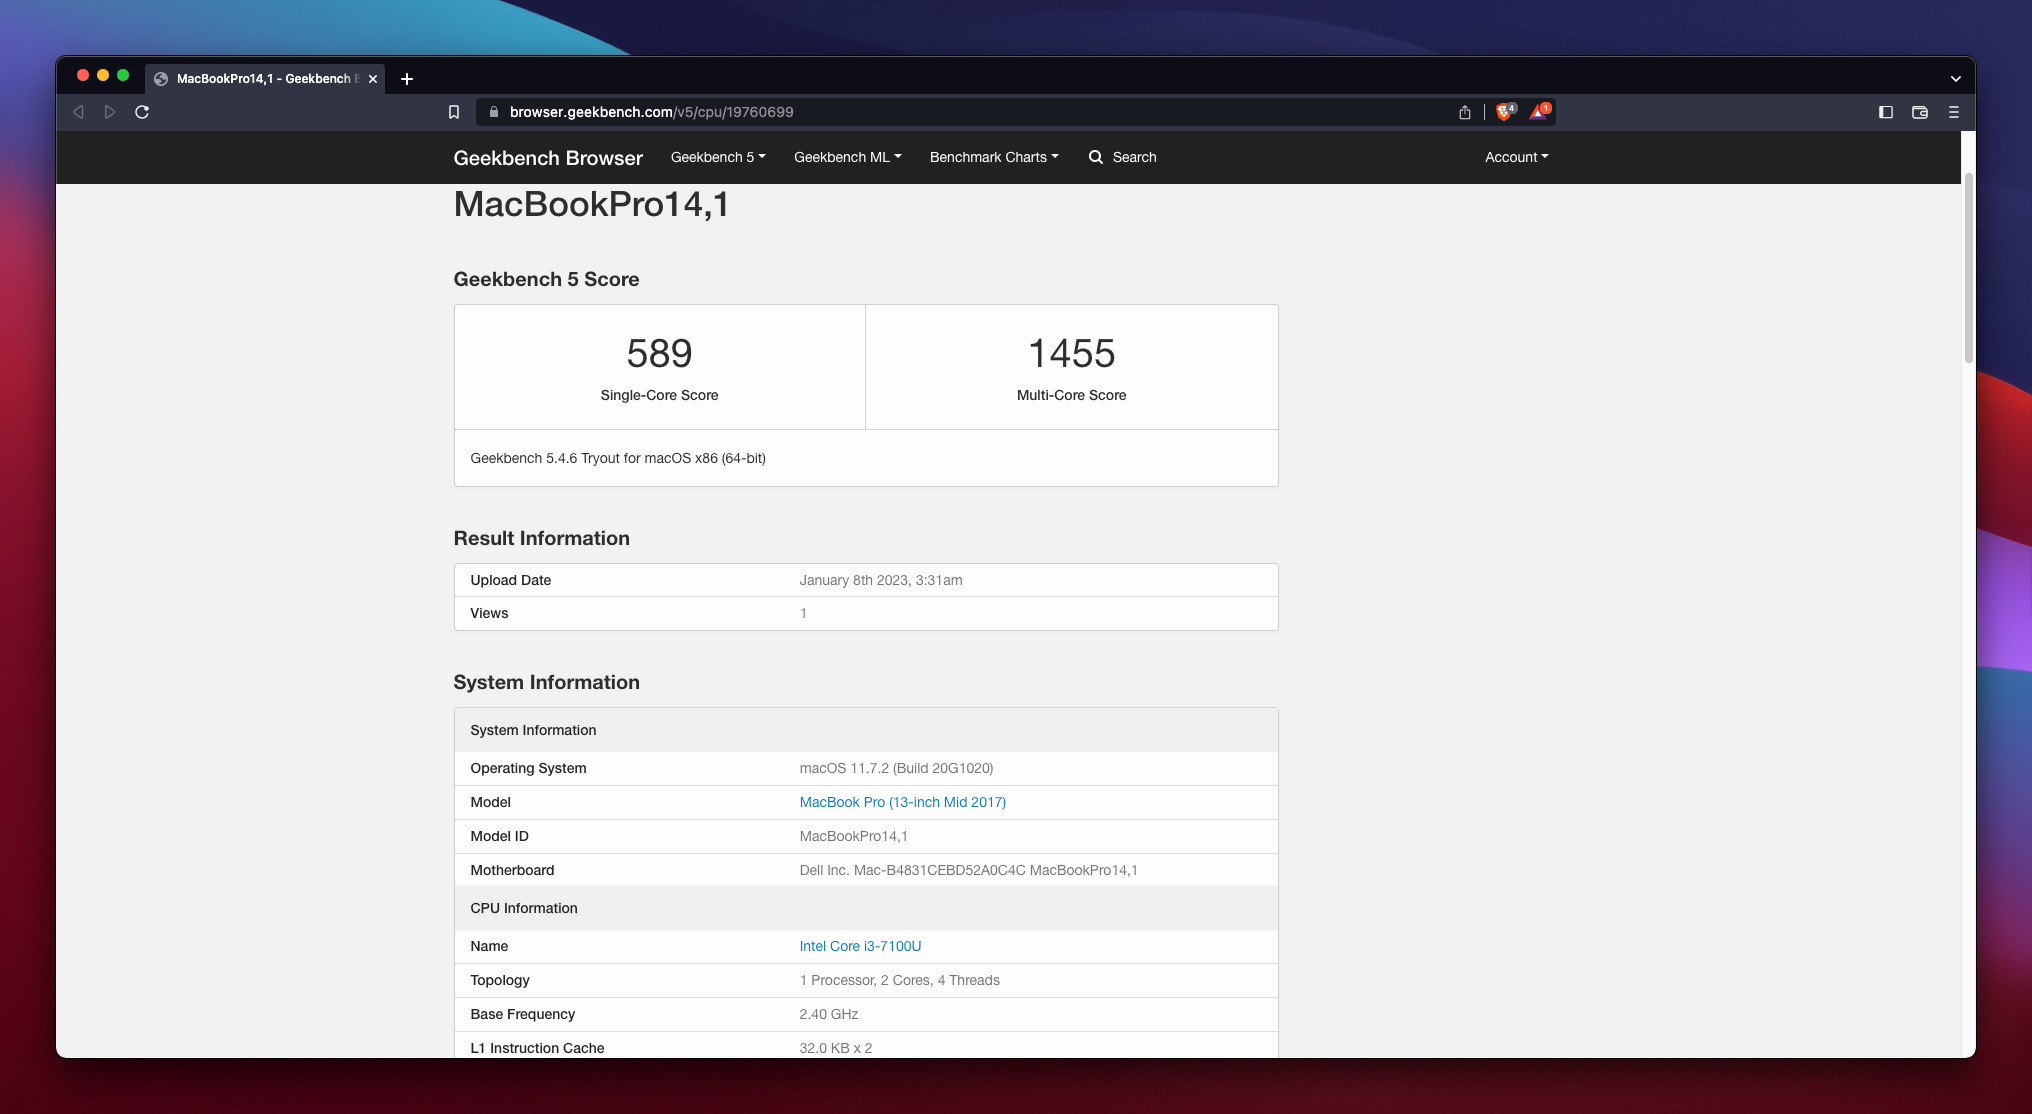Screen dimensions: 2032x1114
Task: Click the Result Information heading
Action: (x=542, y=538)
